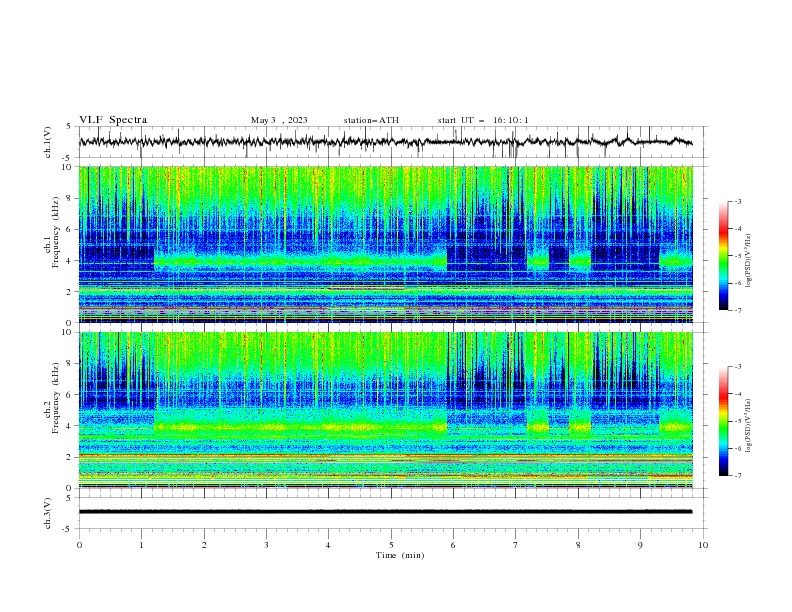Click the "VLF Spectra" plot title
792x612 pixels.
coord(113,120)
